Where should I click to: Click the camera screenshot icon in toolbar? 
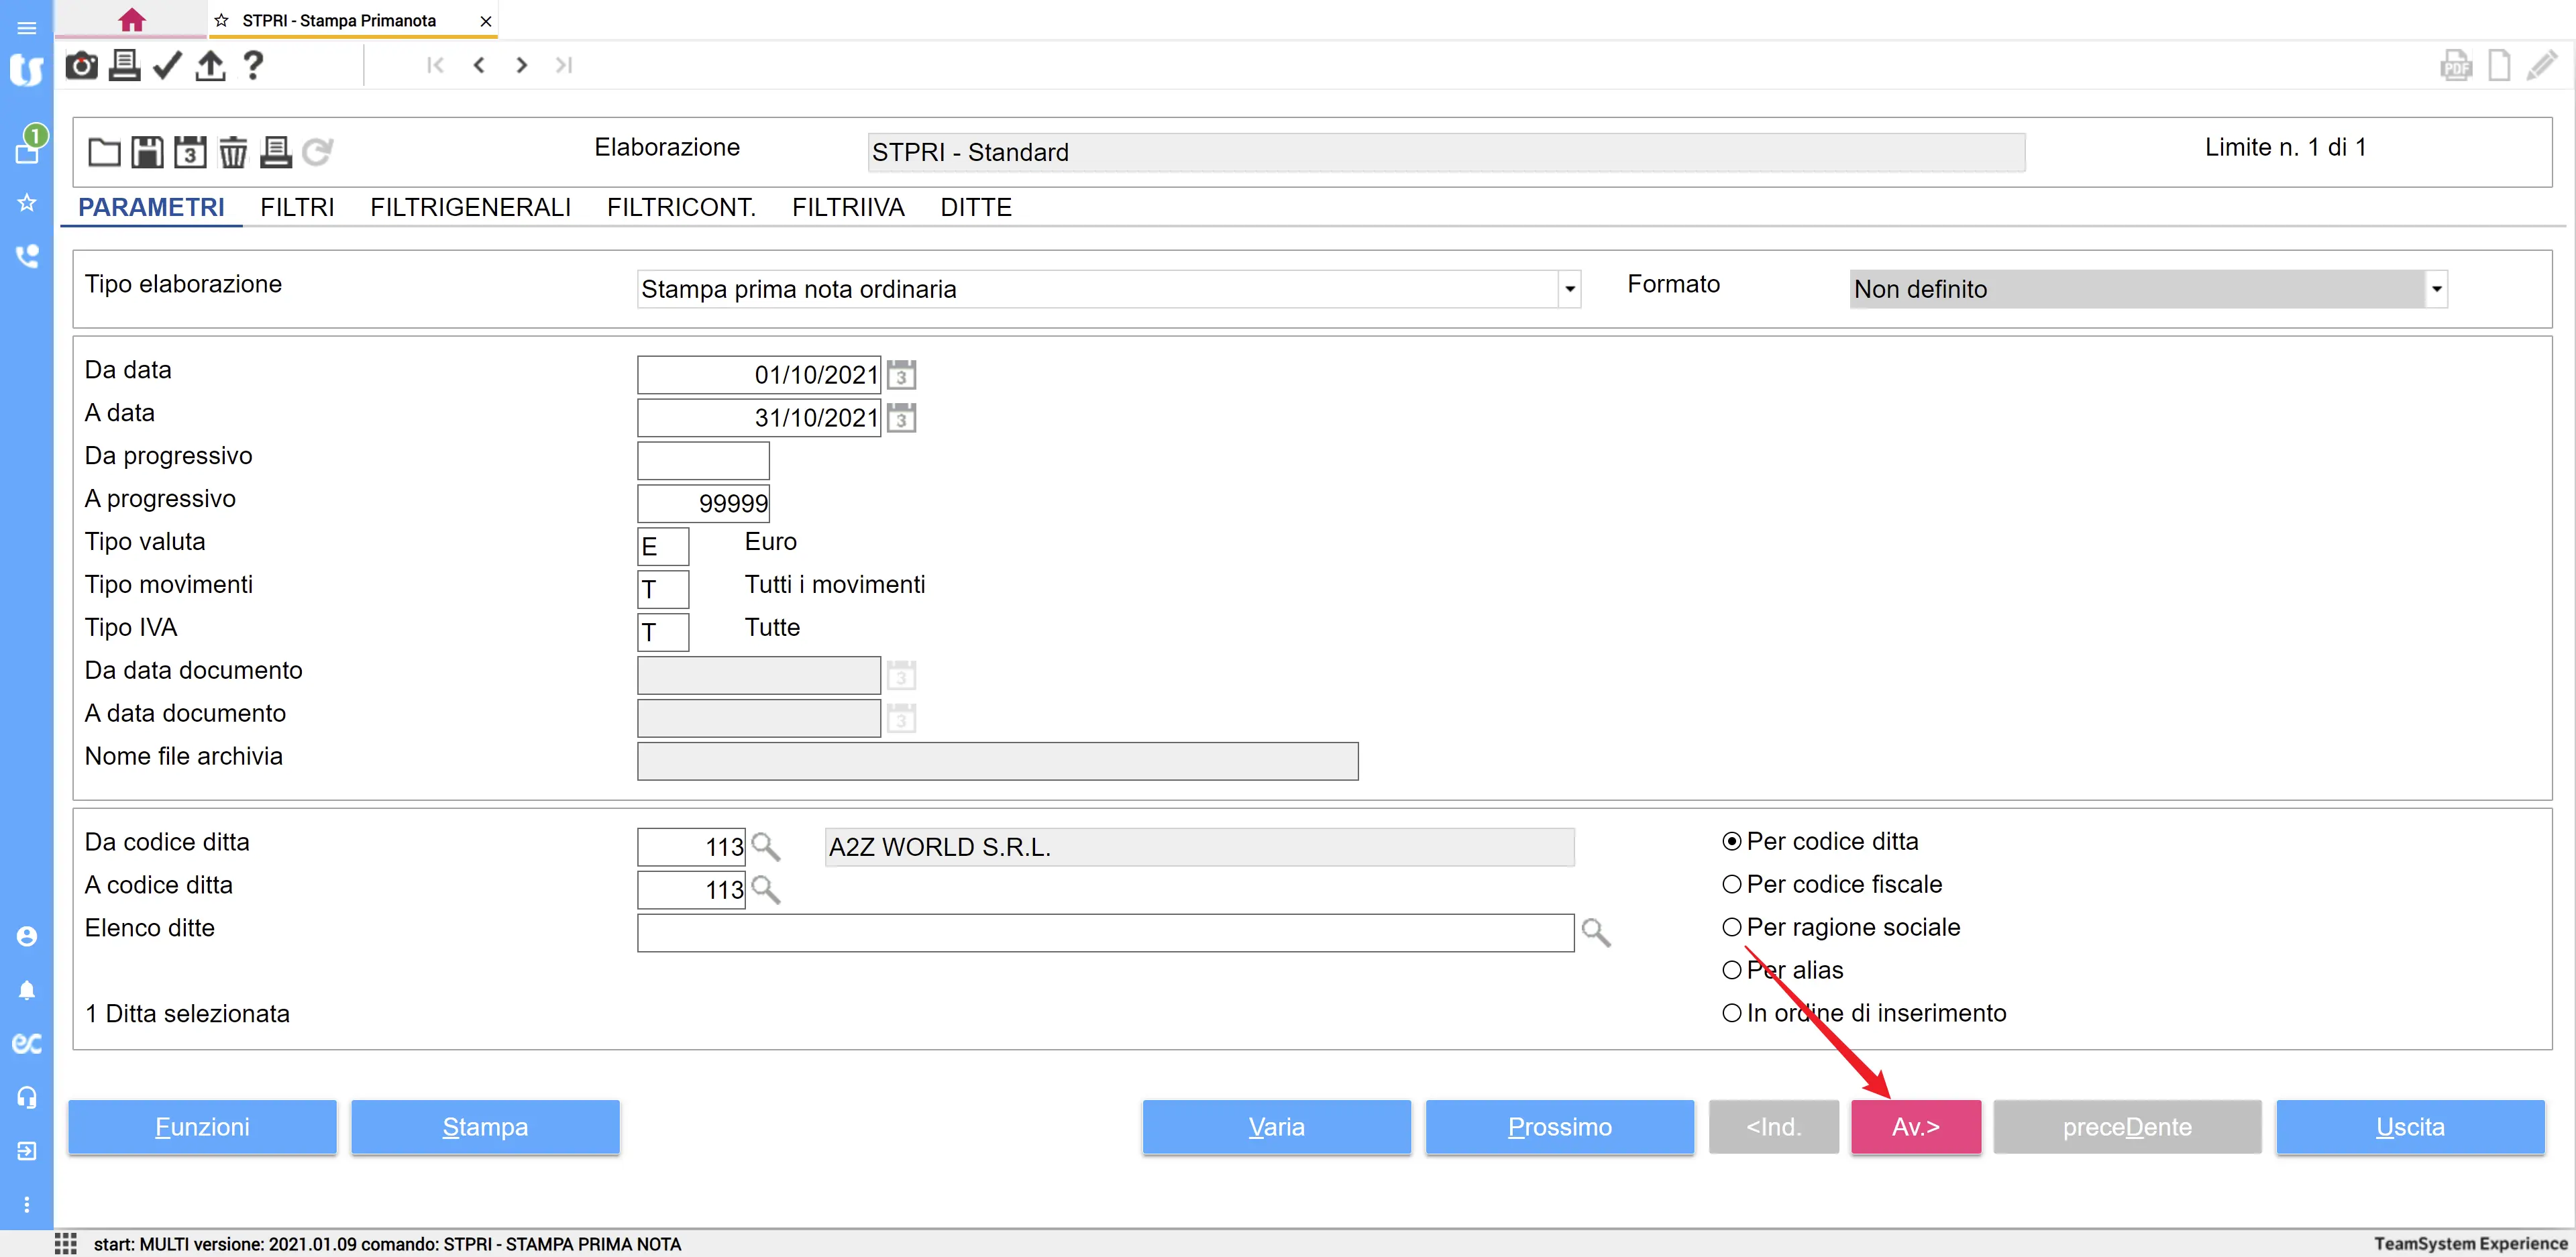81,65
